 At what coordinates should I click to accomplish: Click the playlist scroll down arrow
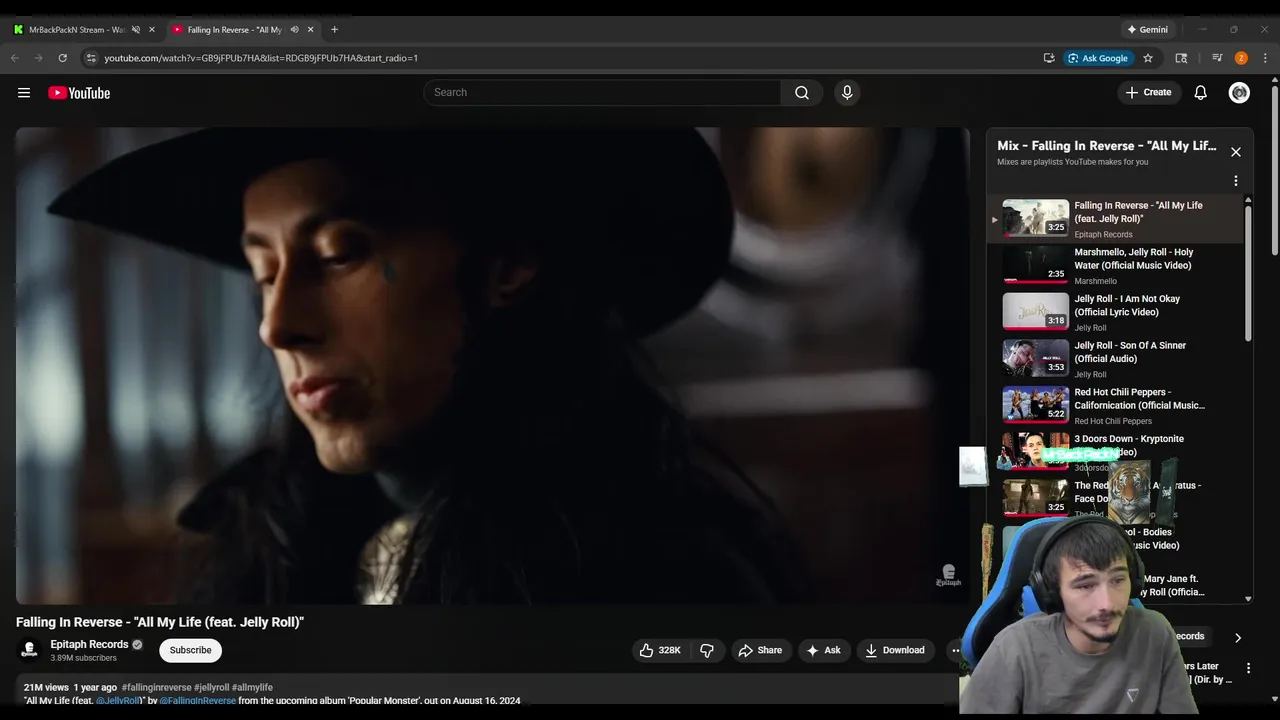point(1248,599)
